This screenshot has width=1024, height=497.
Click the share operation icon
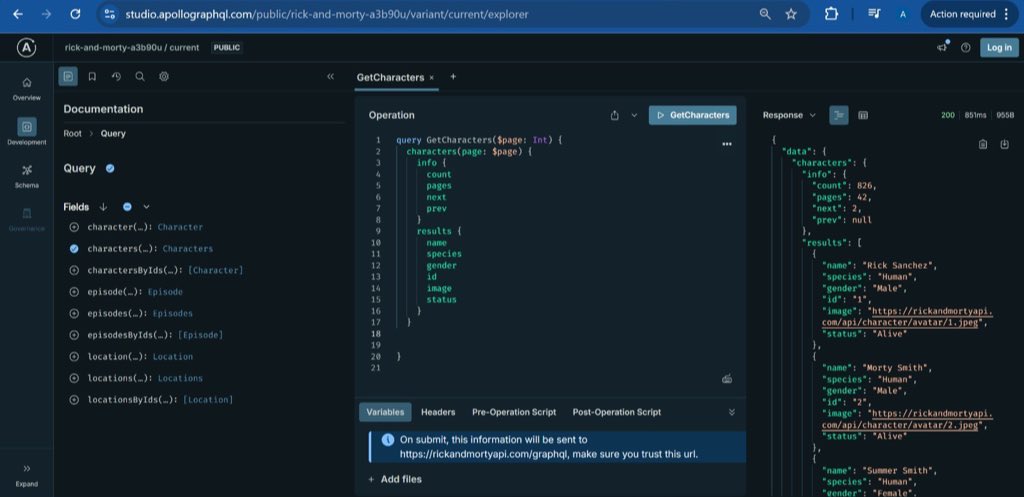click(615, 115)
